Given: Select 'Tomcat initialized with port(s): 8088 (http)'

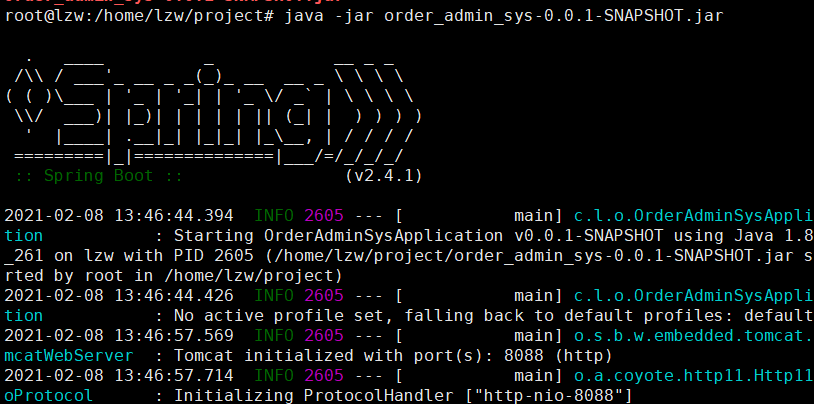Looking at the screenshot, I should pyautogui.click(x=394, y=356).
